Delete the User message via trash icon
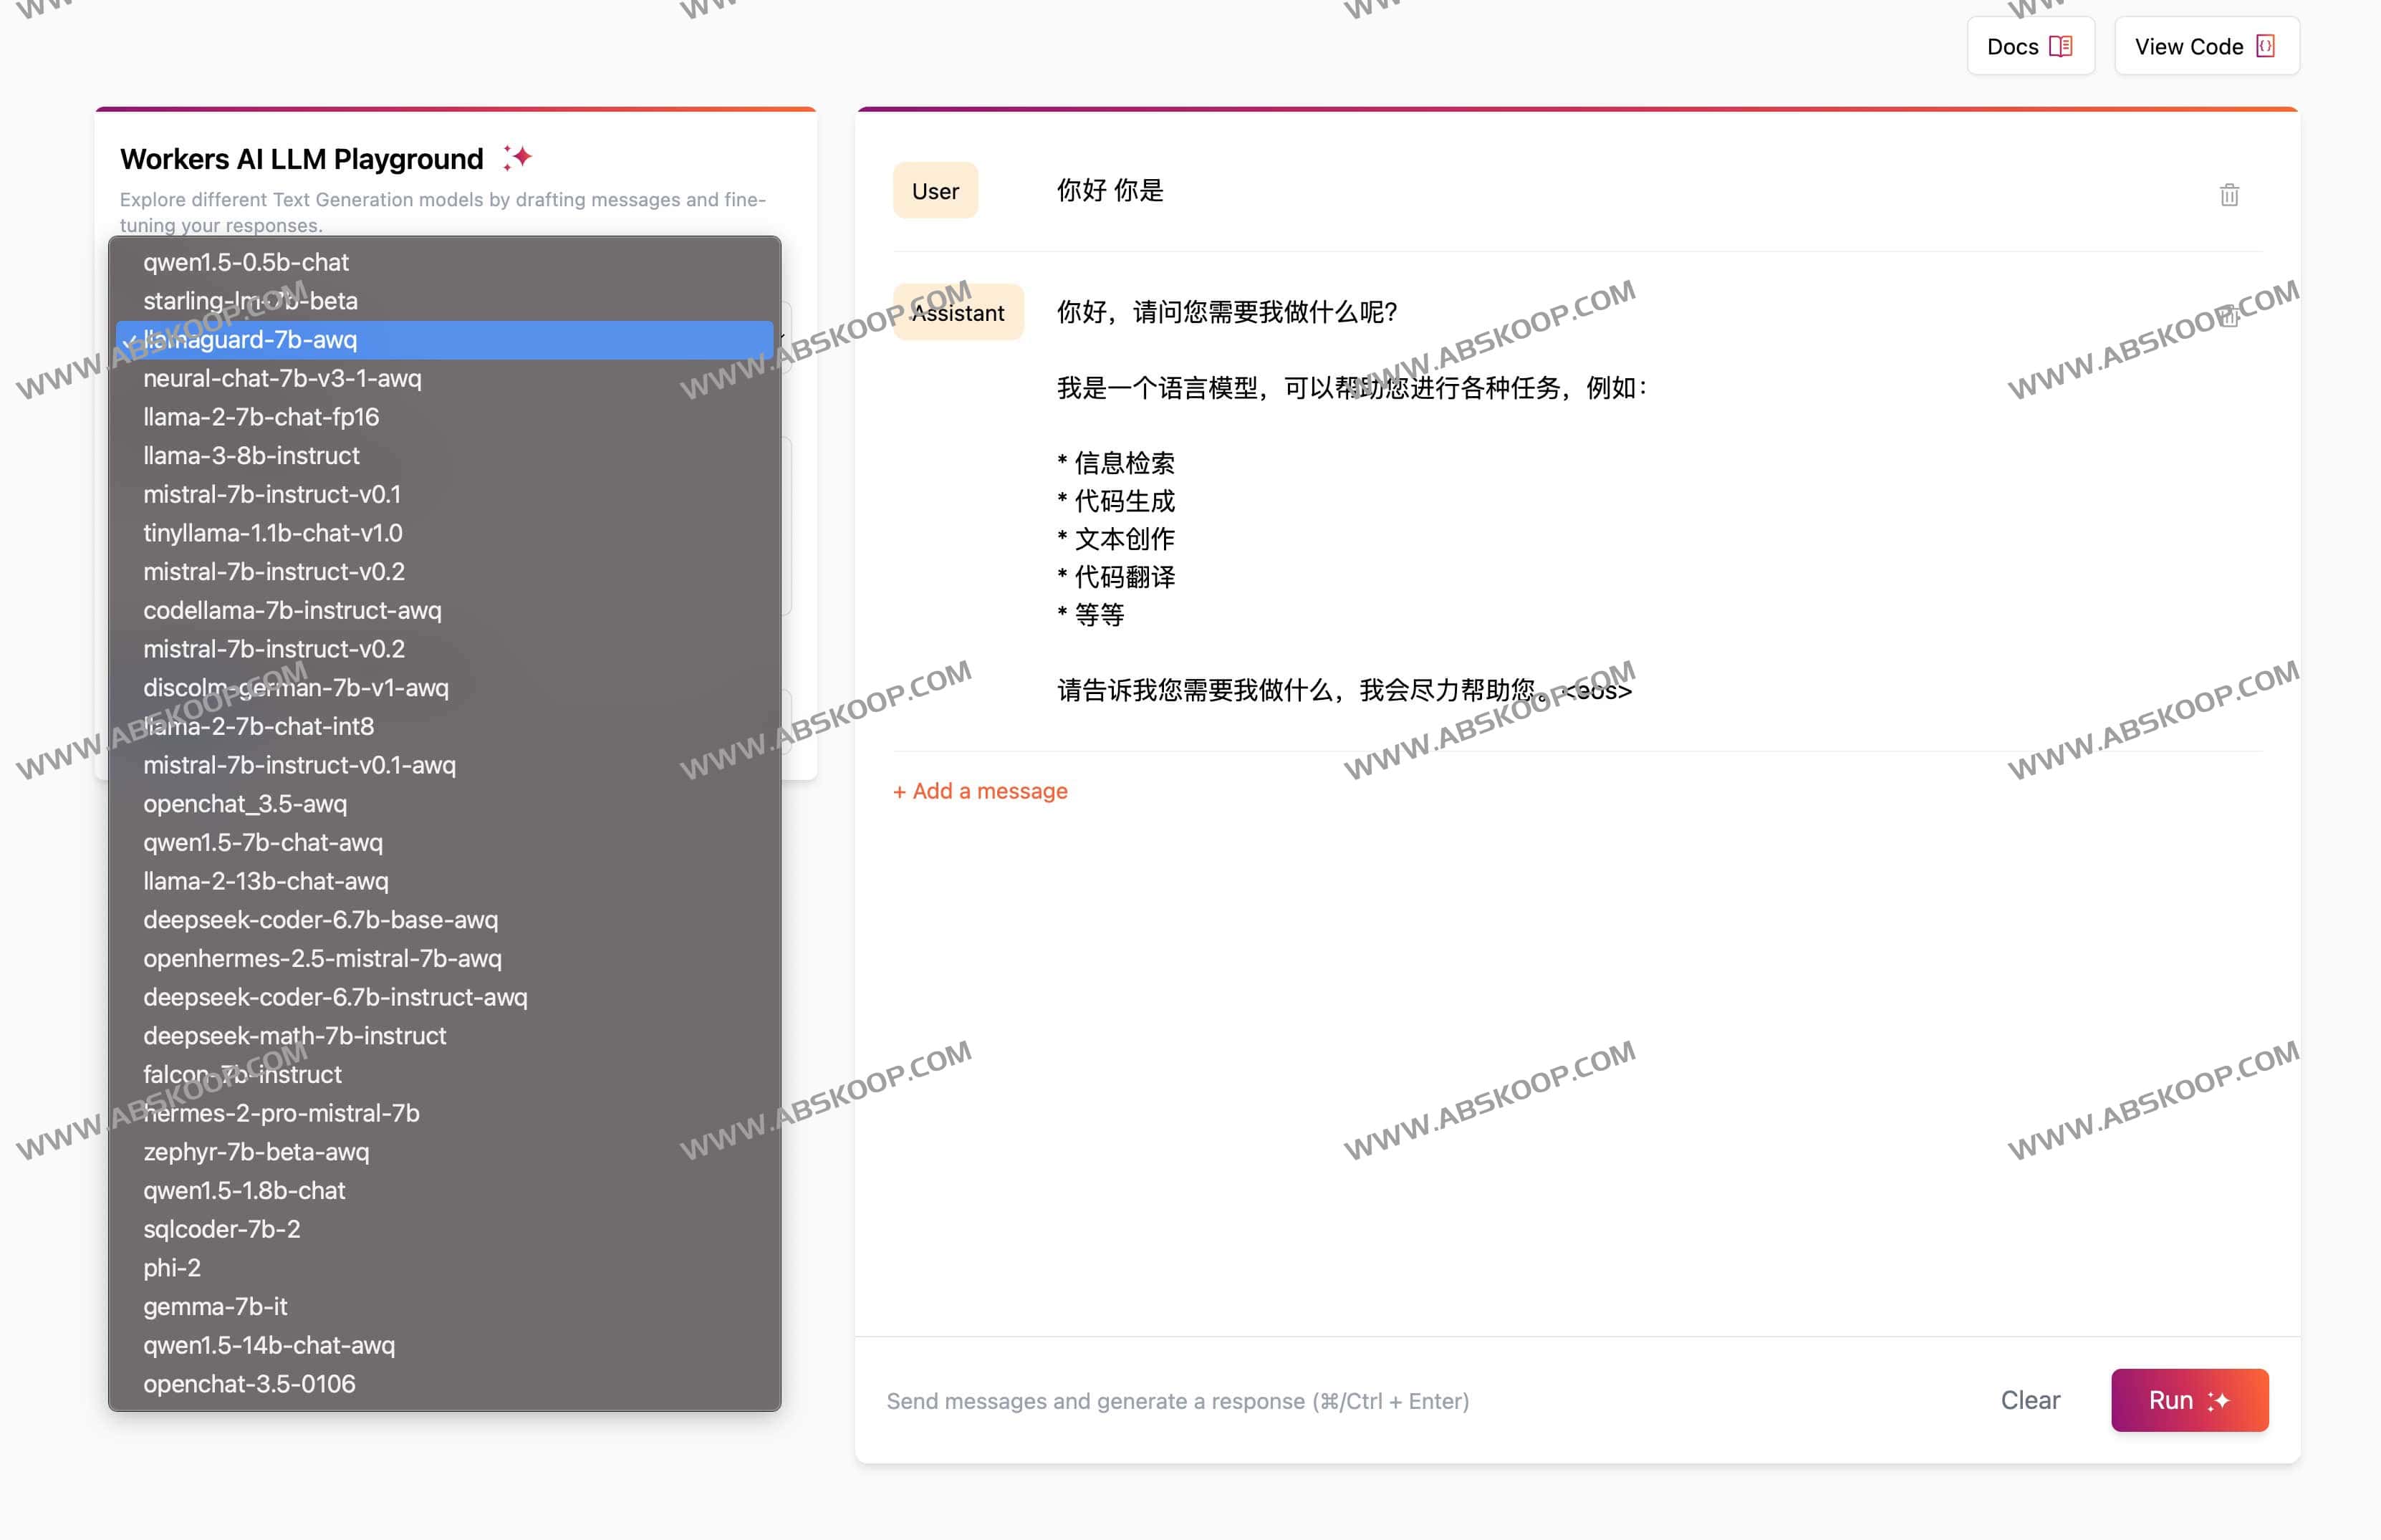Viewport: 2381px width, 1540px height. 2228,195
